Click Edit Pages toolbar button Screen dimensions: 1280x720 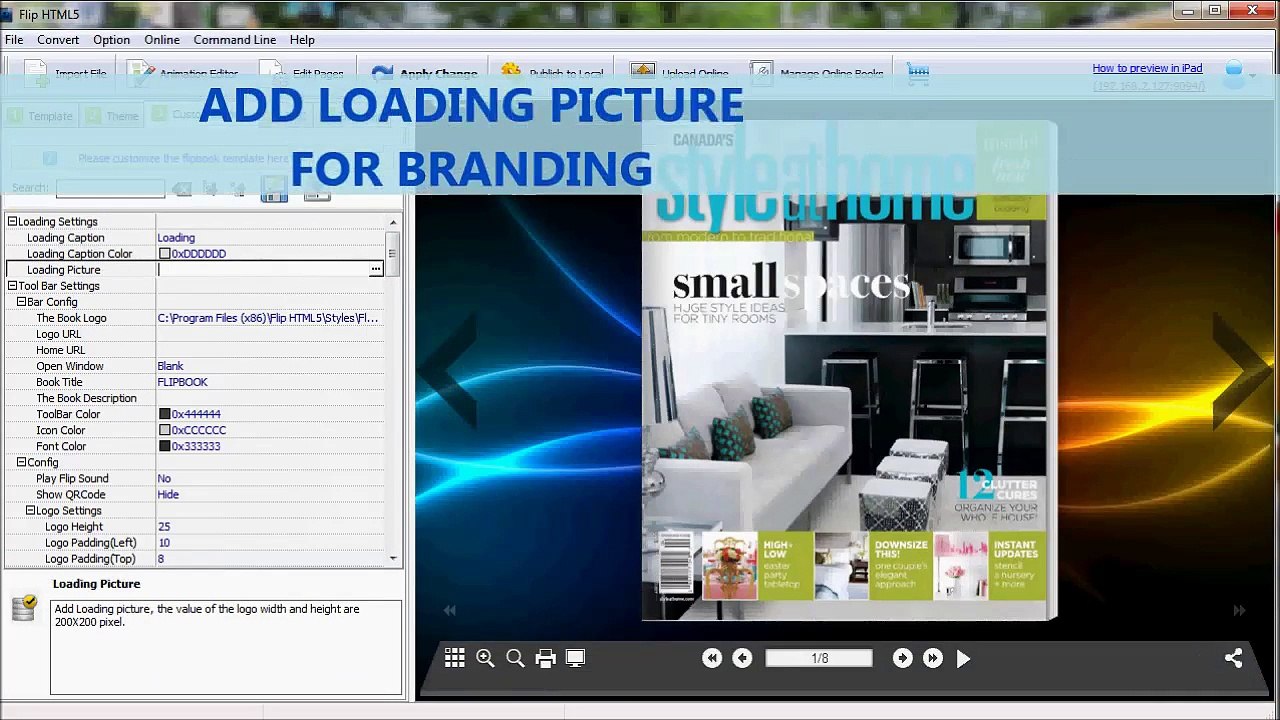tap(304, 72)
